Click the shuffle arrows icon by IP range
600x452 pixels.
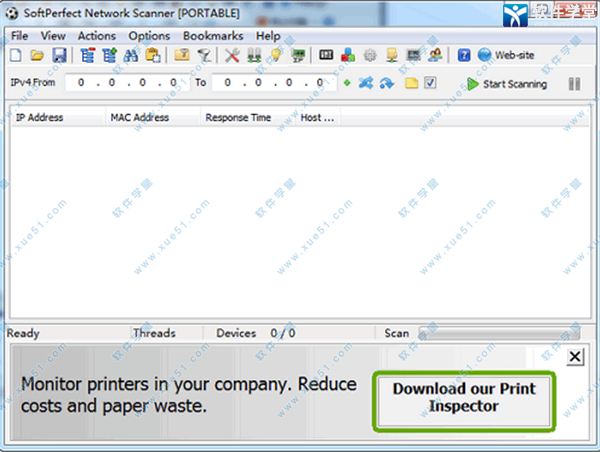[365, 83]
